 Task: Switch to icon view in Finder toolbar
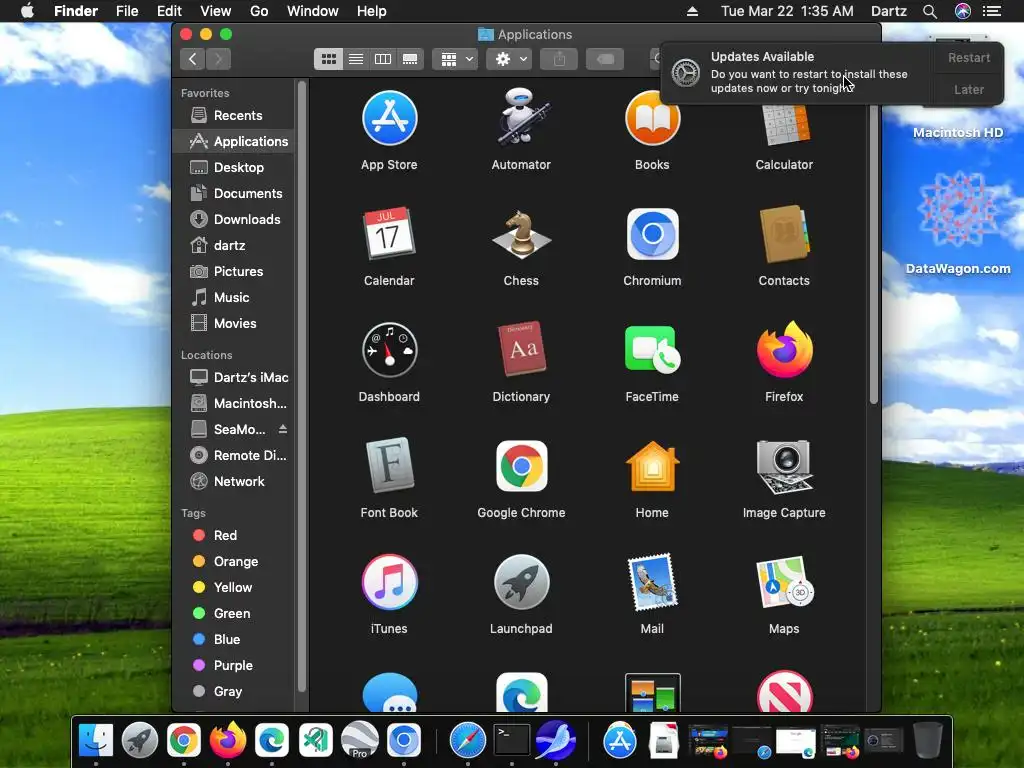point(328,59)
